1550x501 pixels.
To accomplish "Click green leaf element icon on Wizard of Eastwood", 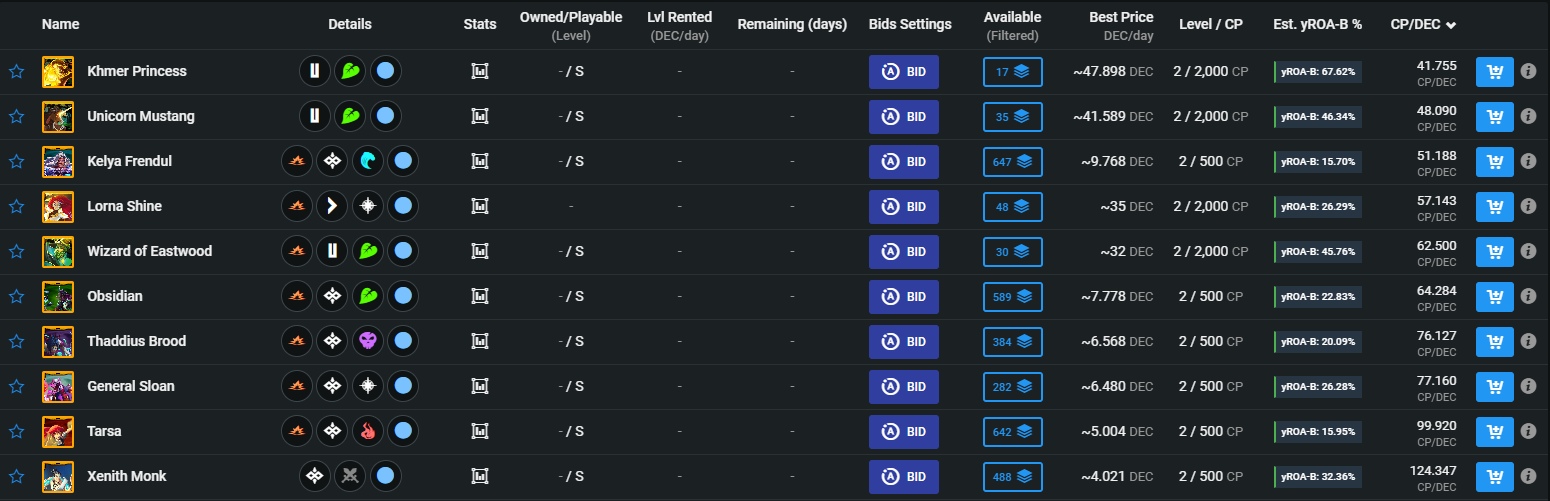I will coord(368,252).
